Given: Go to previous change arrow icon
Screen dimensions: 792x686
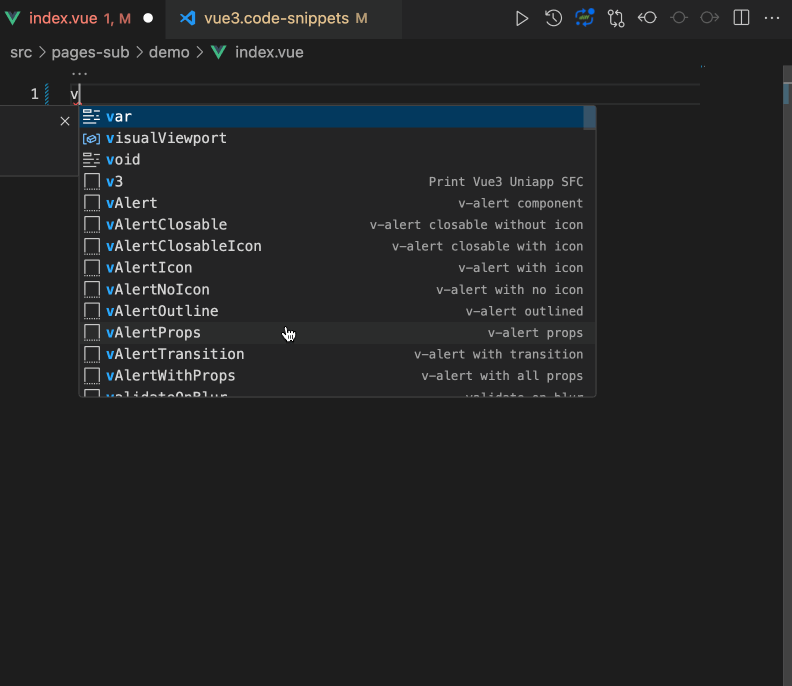Looking at the screenshot, I should click(648, 18).
